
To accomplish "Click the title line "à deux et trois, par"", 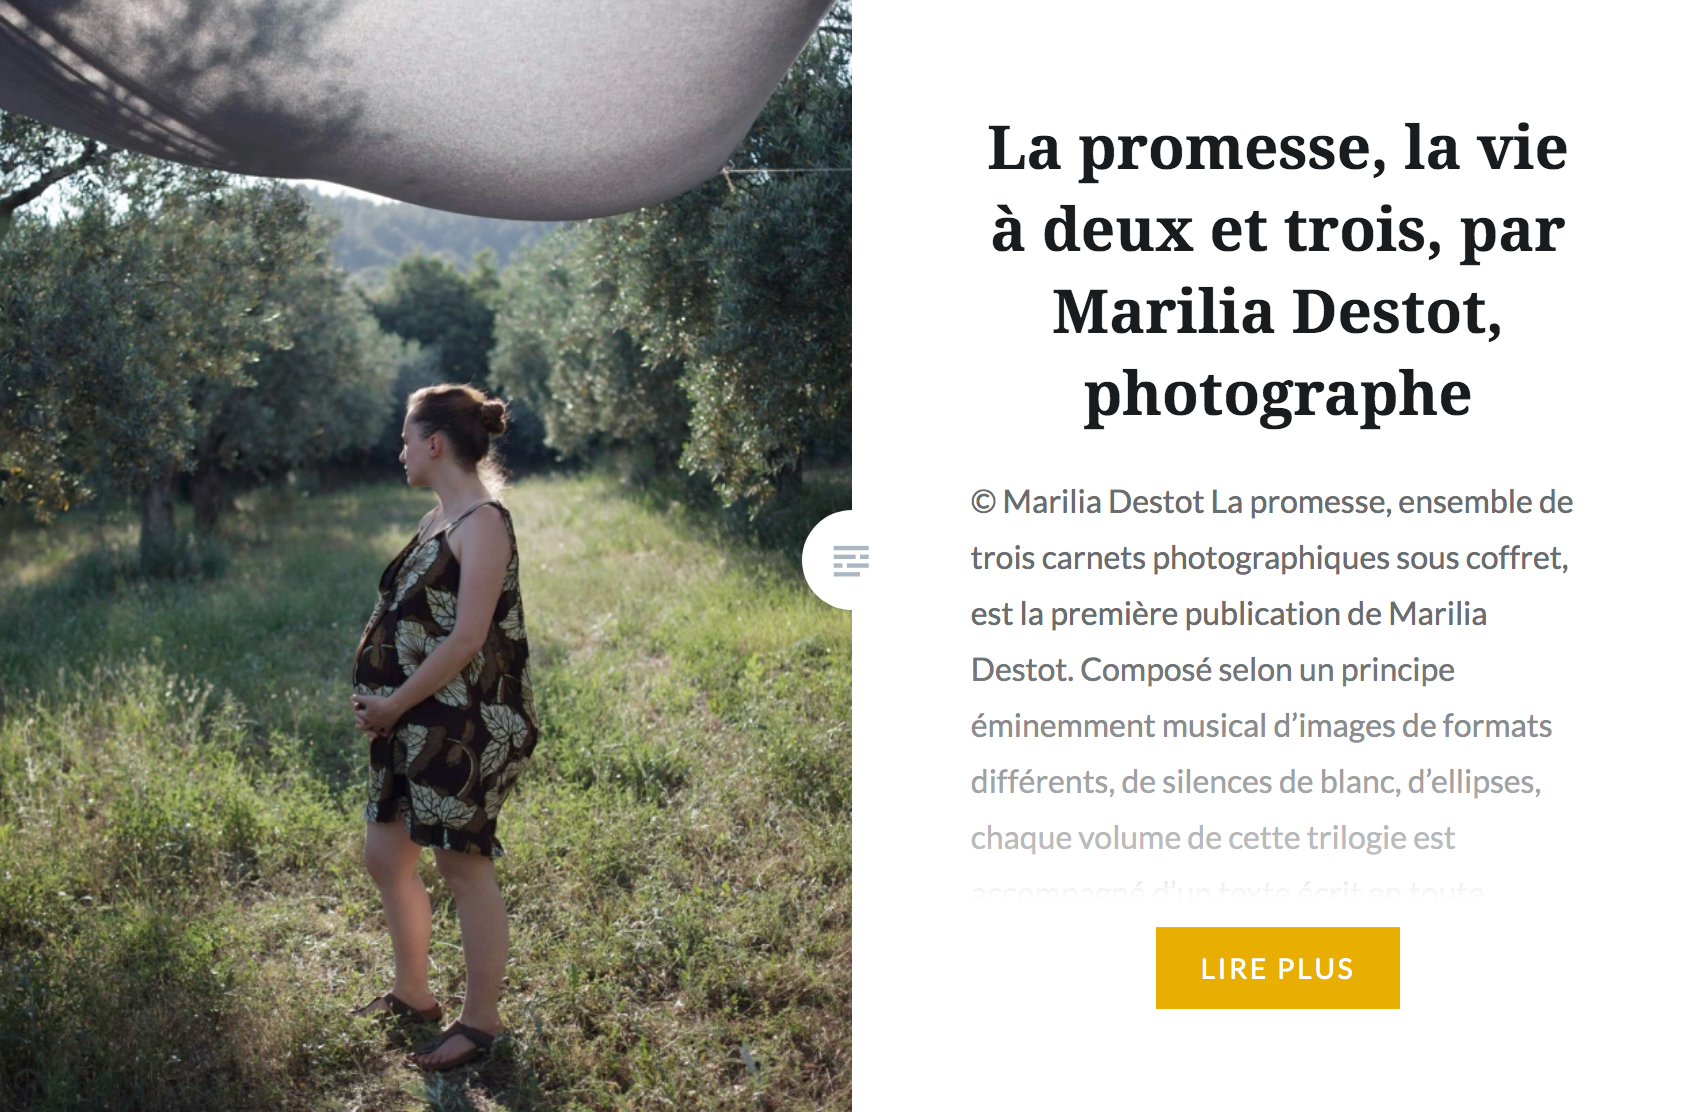I will coord(1277,231).
